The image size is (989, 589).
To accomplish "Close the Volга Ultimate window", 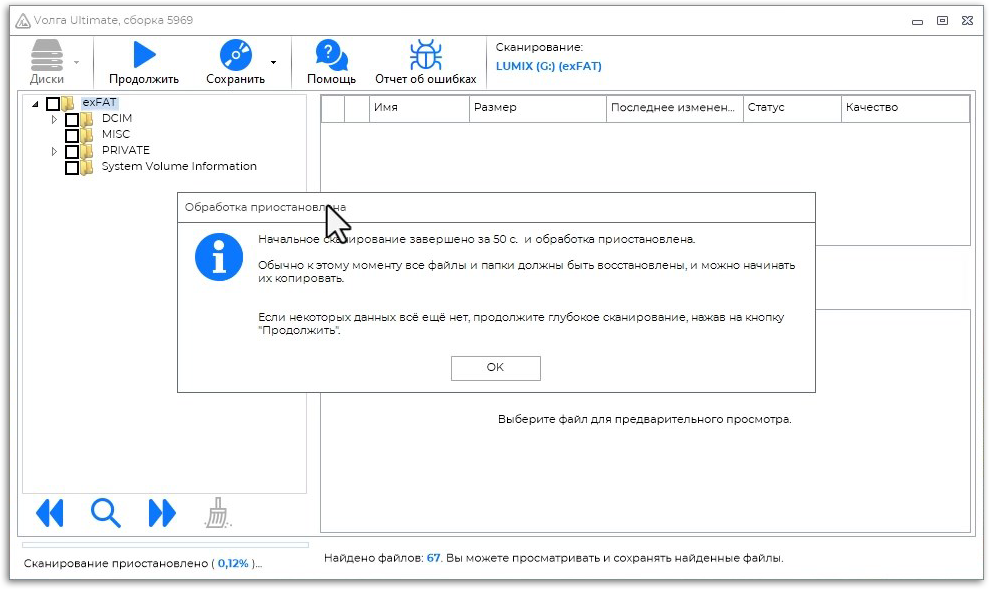I will (x=968, y=21).
